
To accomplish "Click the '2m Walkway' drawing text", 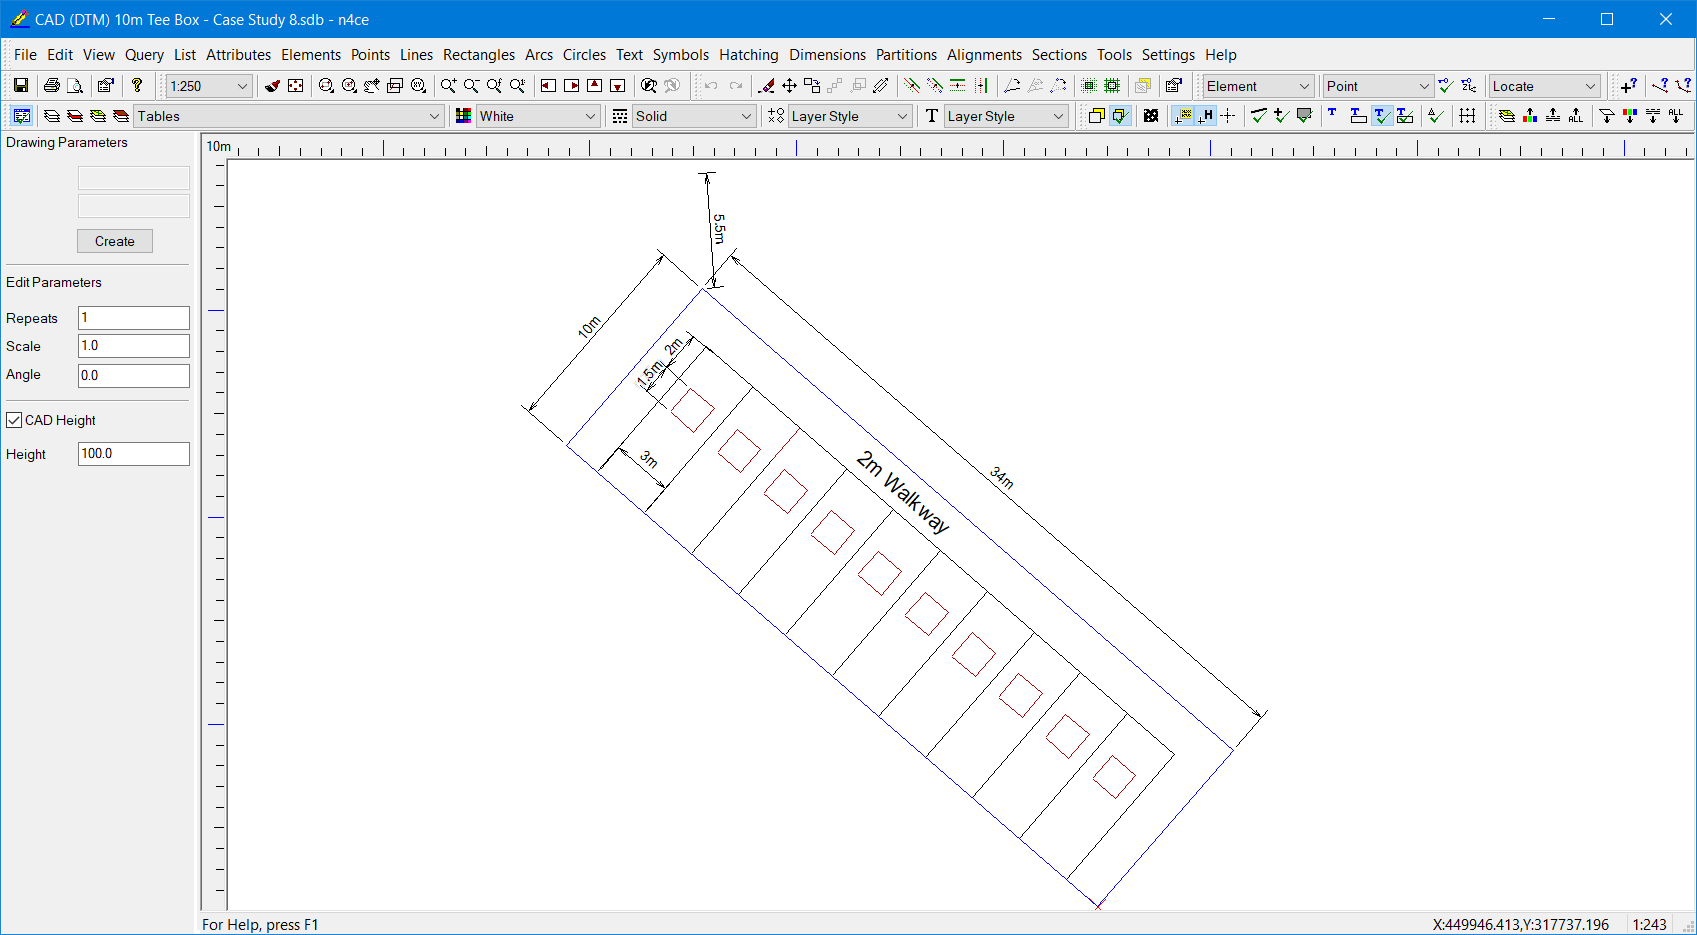I will (902, 492).
